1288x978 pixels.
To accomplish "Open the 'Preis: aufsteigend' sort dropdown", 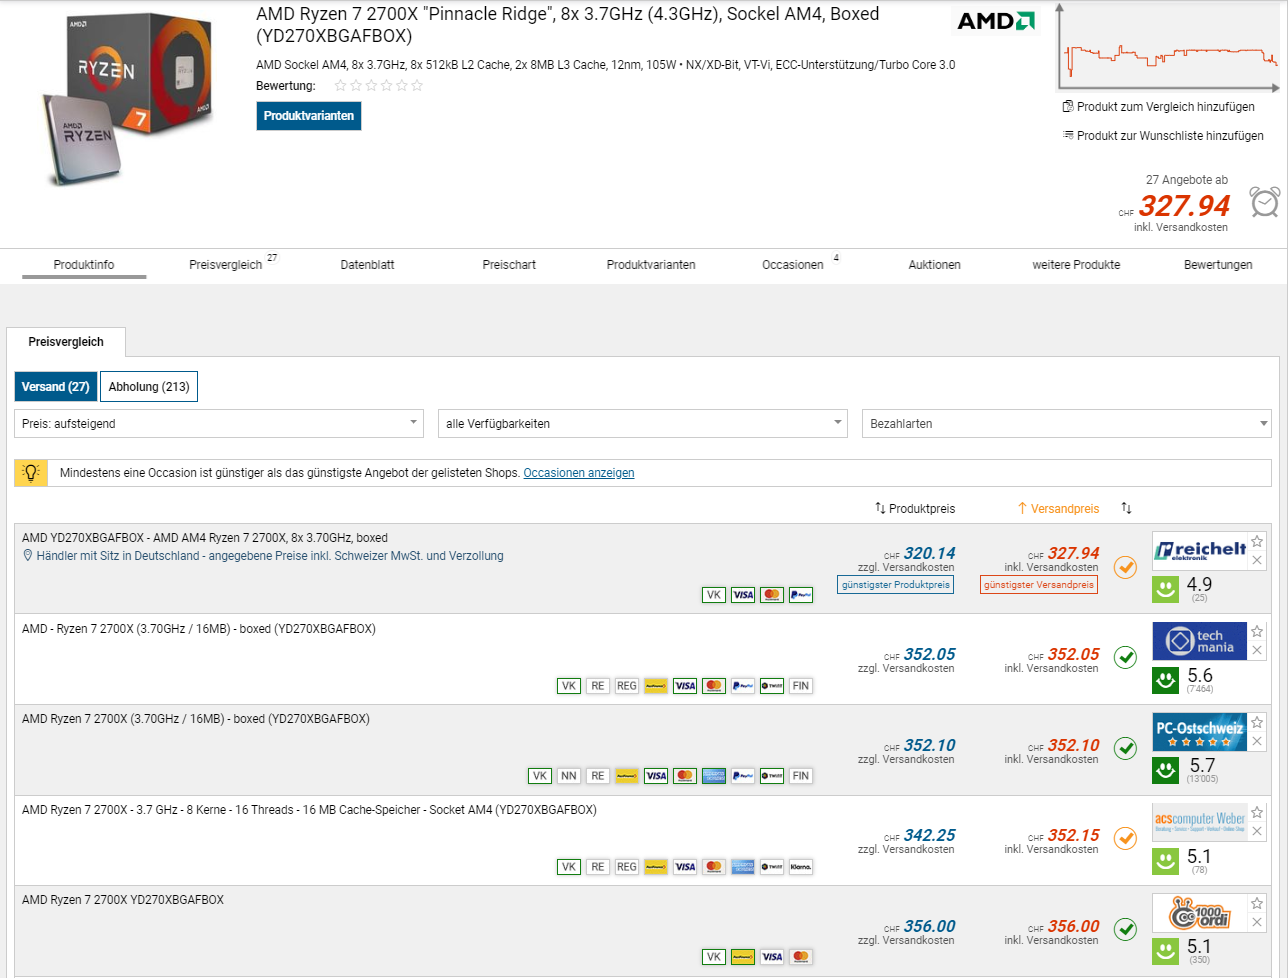I will [219, 424].
